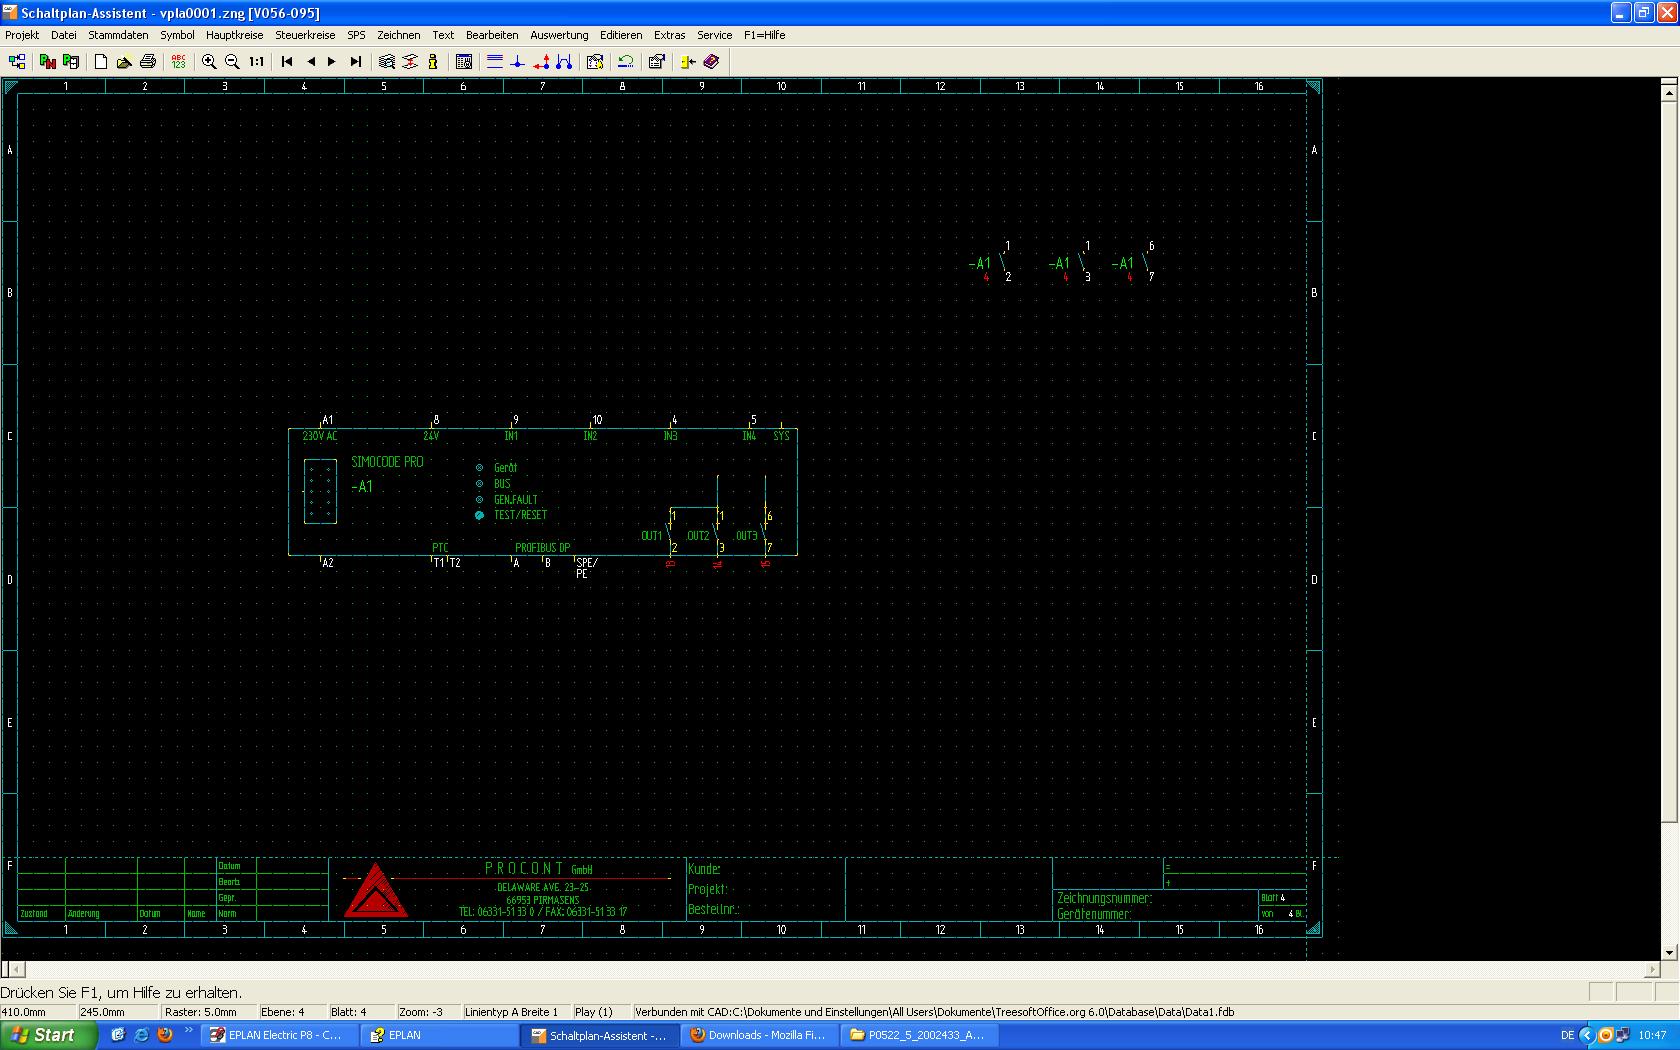Click the green P page toolbar icon
The image size is (1680, 1050).
[x=70, y=62]
